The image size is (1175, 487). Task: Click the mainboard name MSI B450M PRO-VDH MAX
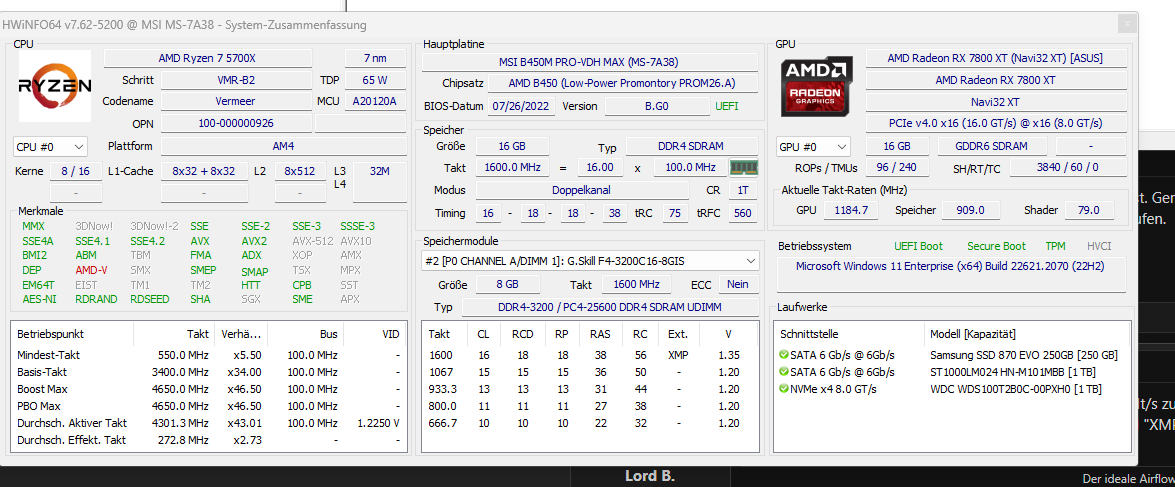(588, 61)
